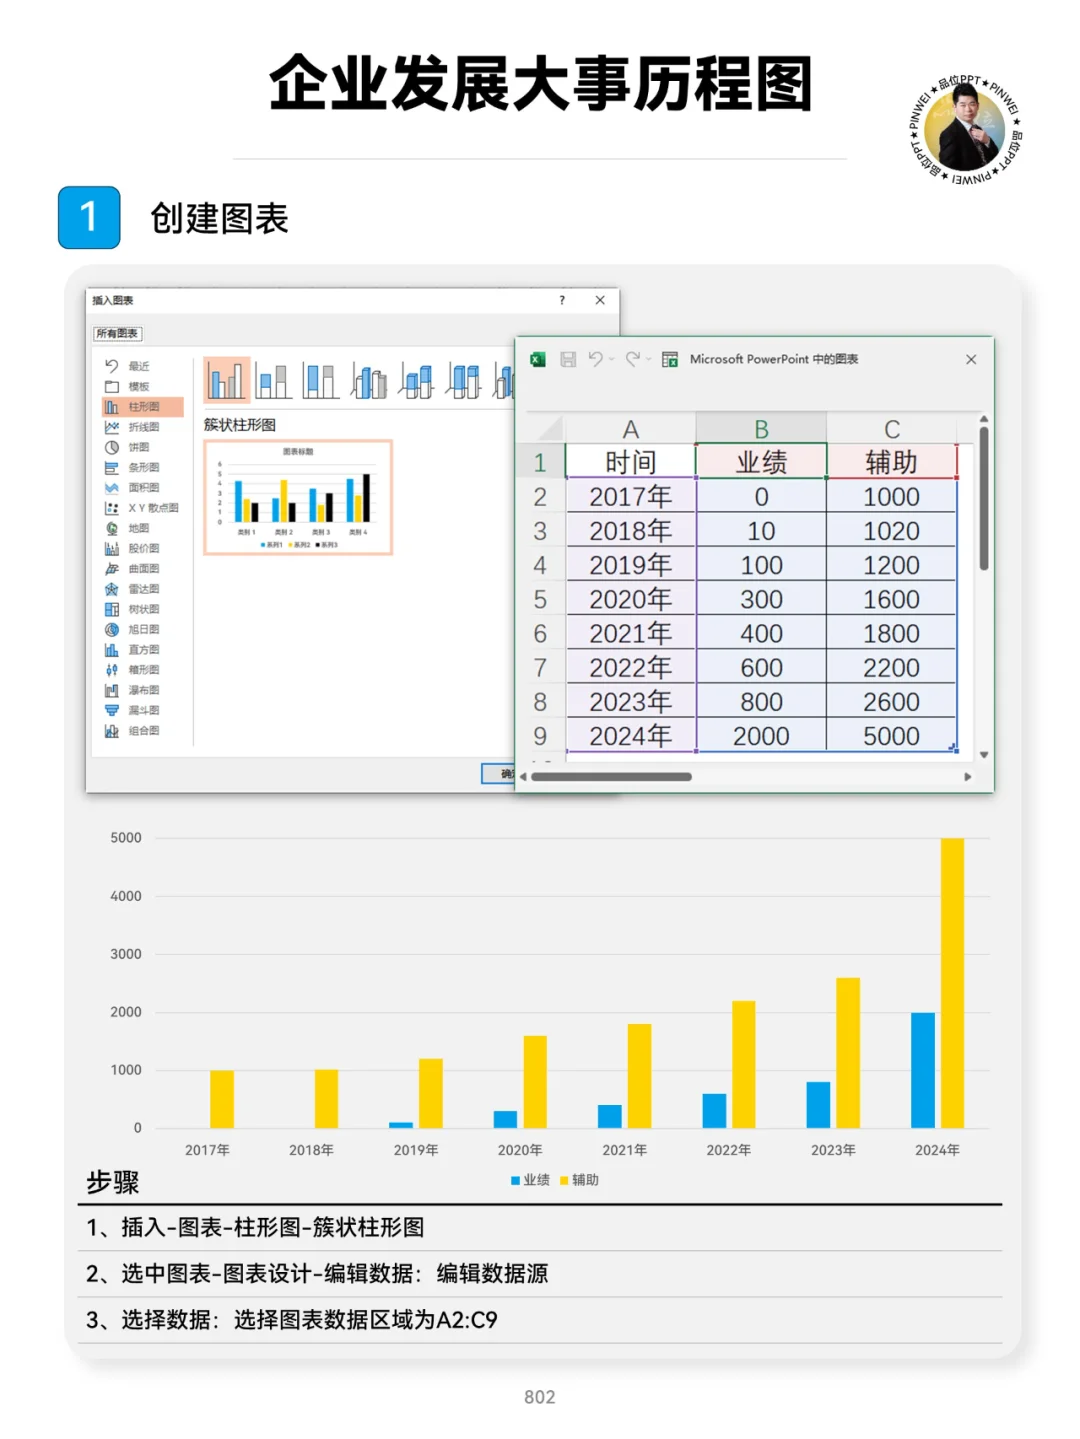Open the Undo history dropdown arrow
The width and height of the screenshot is (1080, 1439).
click(610, 359)
